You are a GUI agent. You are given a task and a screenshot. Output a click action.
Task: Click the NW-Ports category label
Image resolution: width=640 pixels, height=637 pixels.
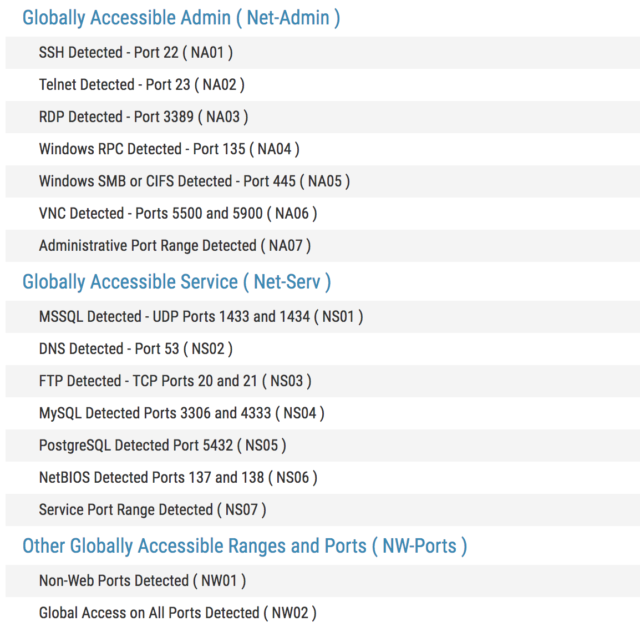(419, 546)
